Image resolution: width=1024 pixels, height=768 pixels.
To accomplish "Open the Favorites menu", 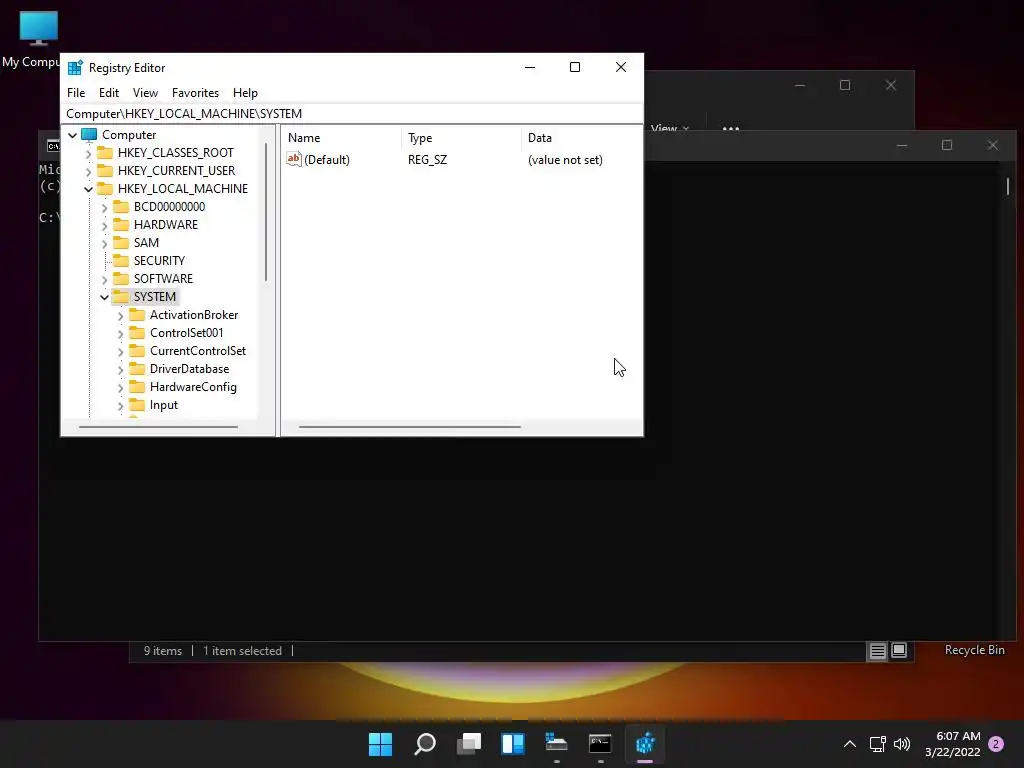I will pyautogui.click(x=195, y=93).
